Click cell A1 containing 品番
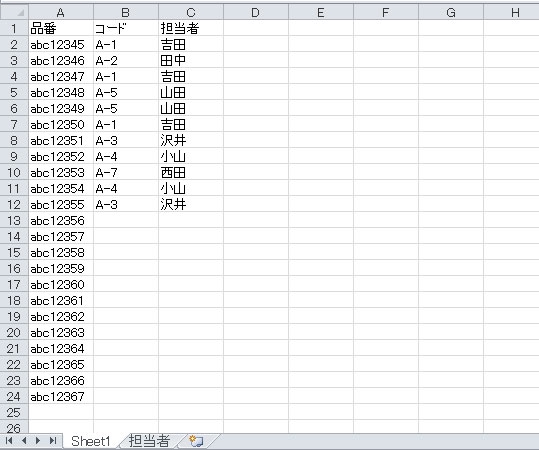539x450 pixels. click(x=61, y=28)
